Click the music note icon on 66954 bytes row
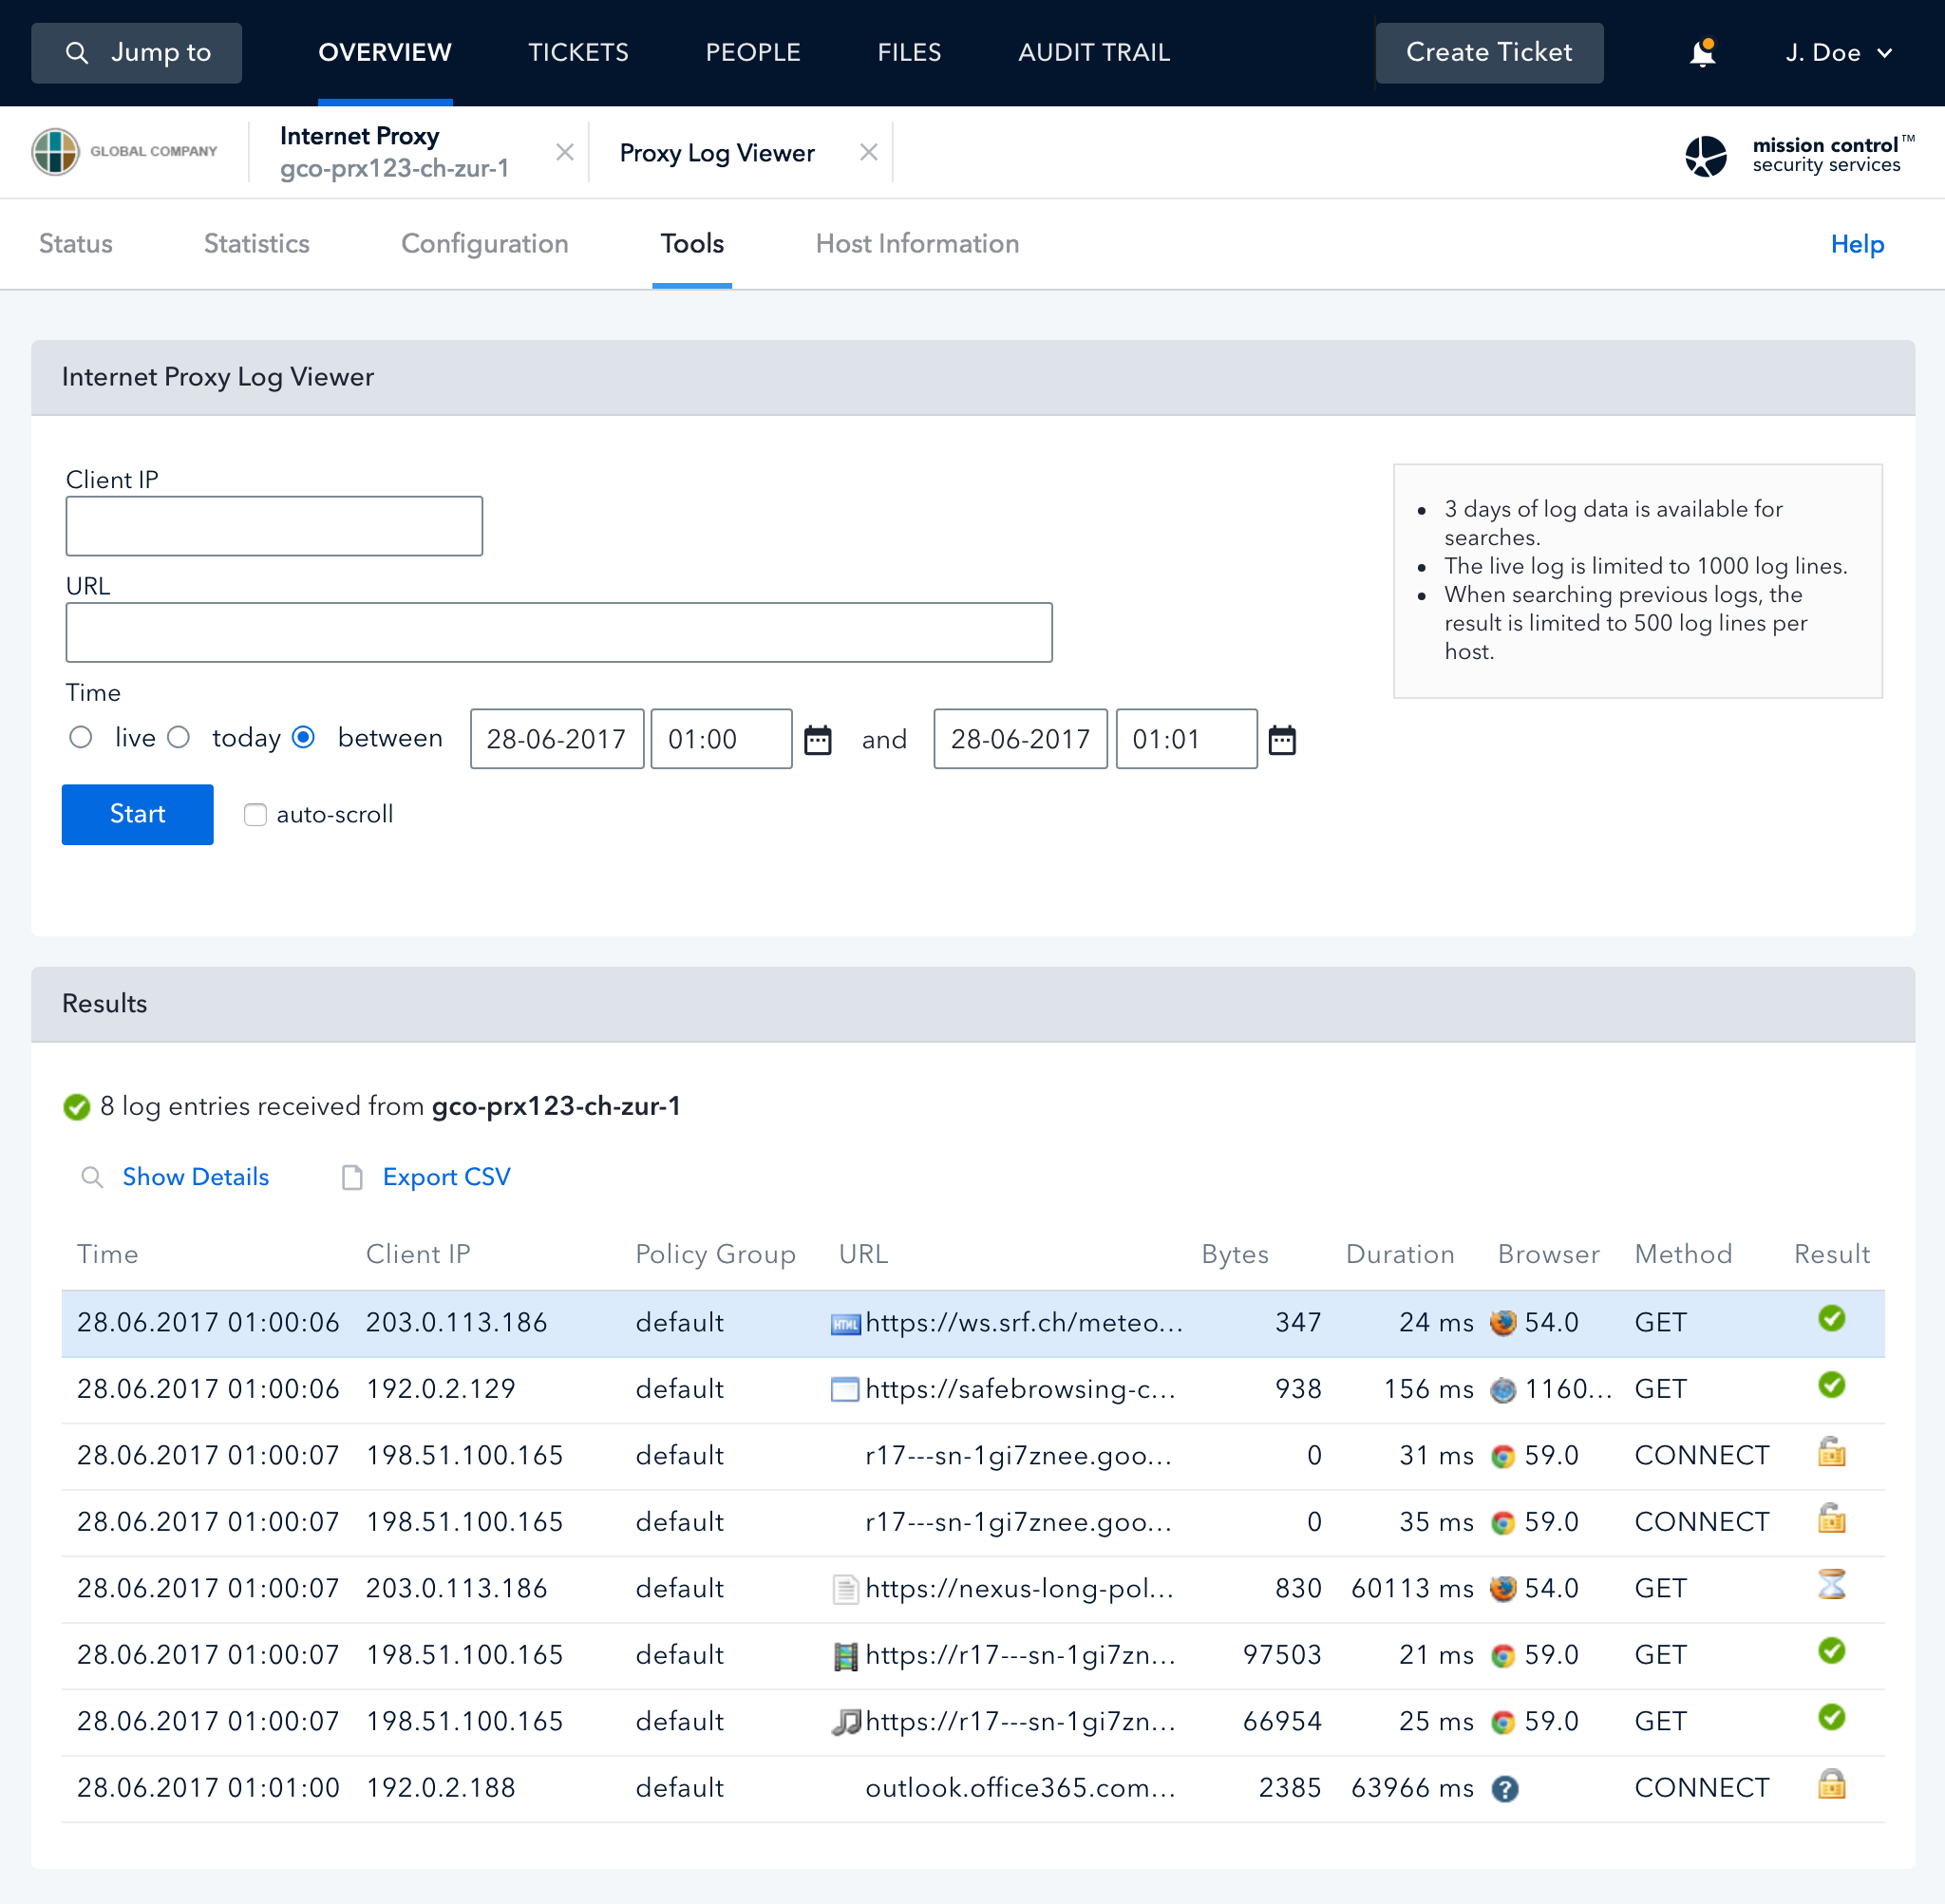The width and height of the screenshot is (1945, 1904). [x=846, y=1722]
